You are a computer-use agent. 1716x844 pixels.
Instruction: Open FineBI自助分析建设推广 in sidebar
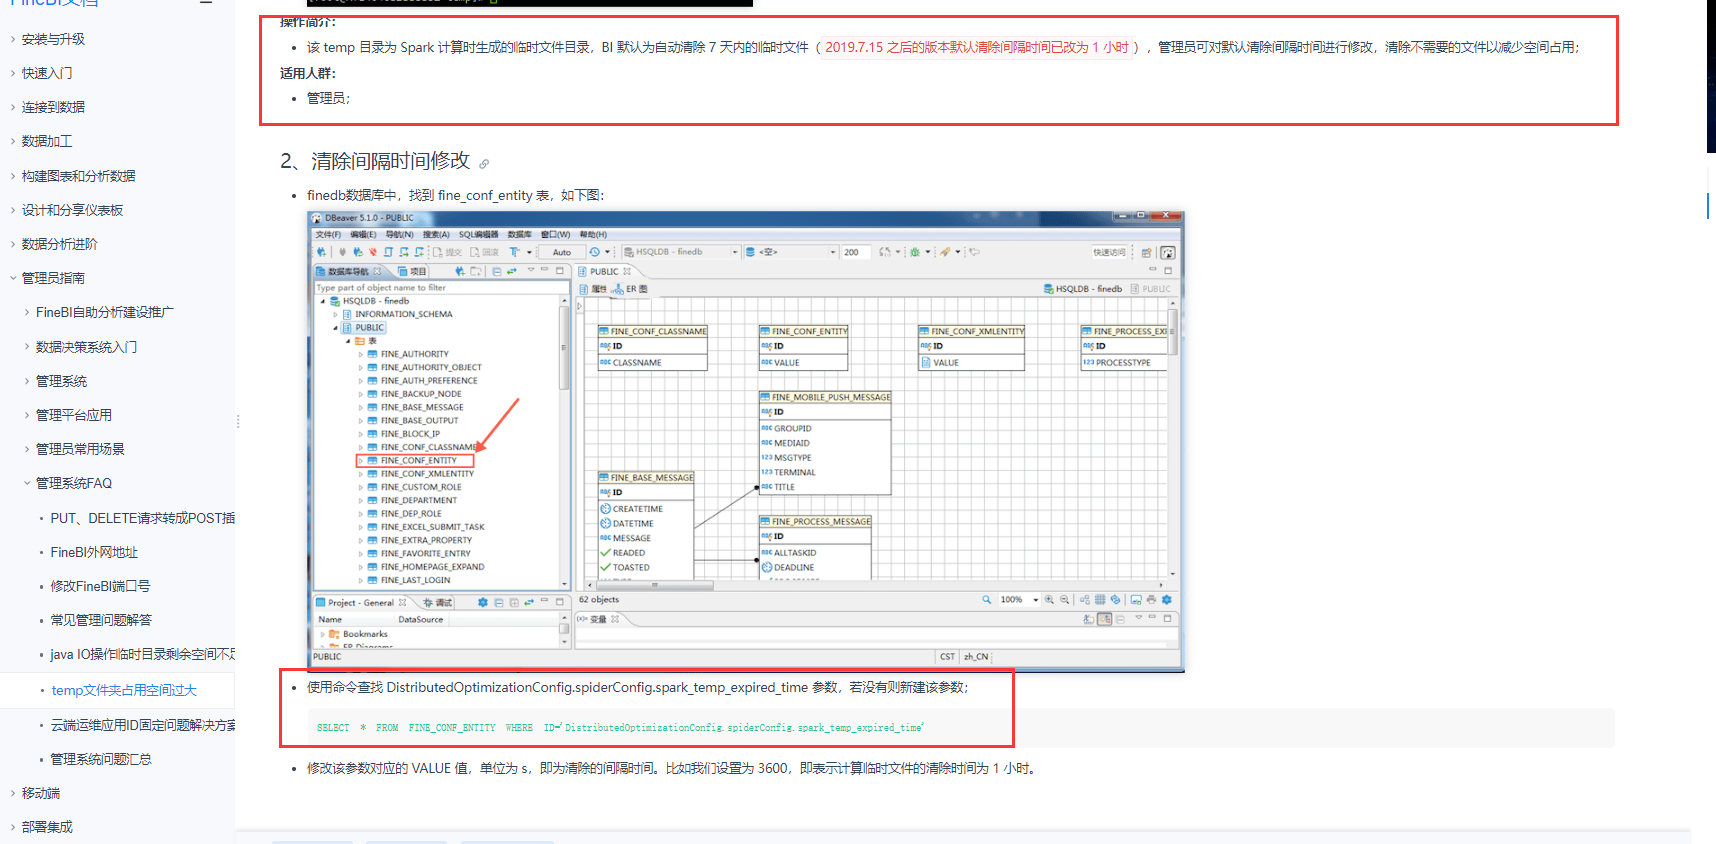tap(105, 312)
